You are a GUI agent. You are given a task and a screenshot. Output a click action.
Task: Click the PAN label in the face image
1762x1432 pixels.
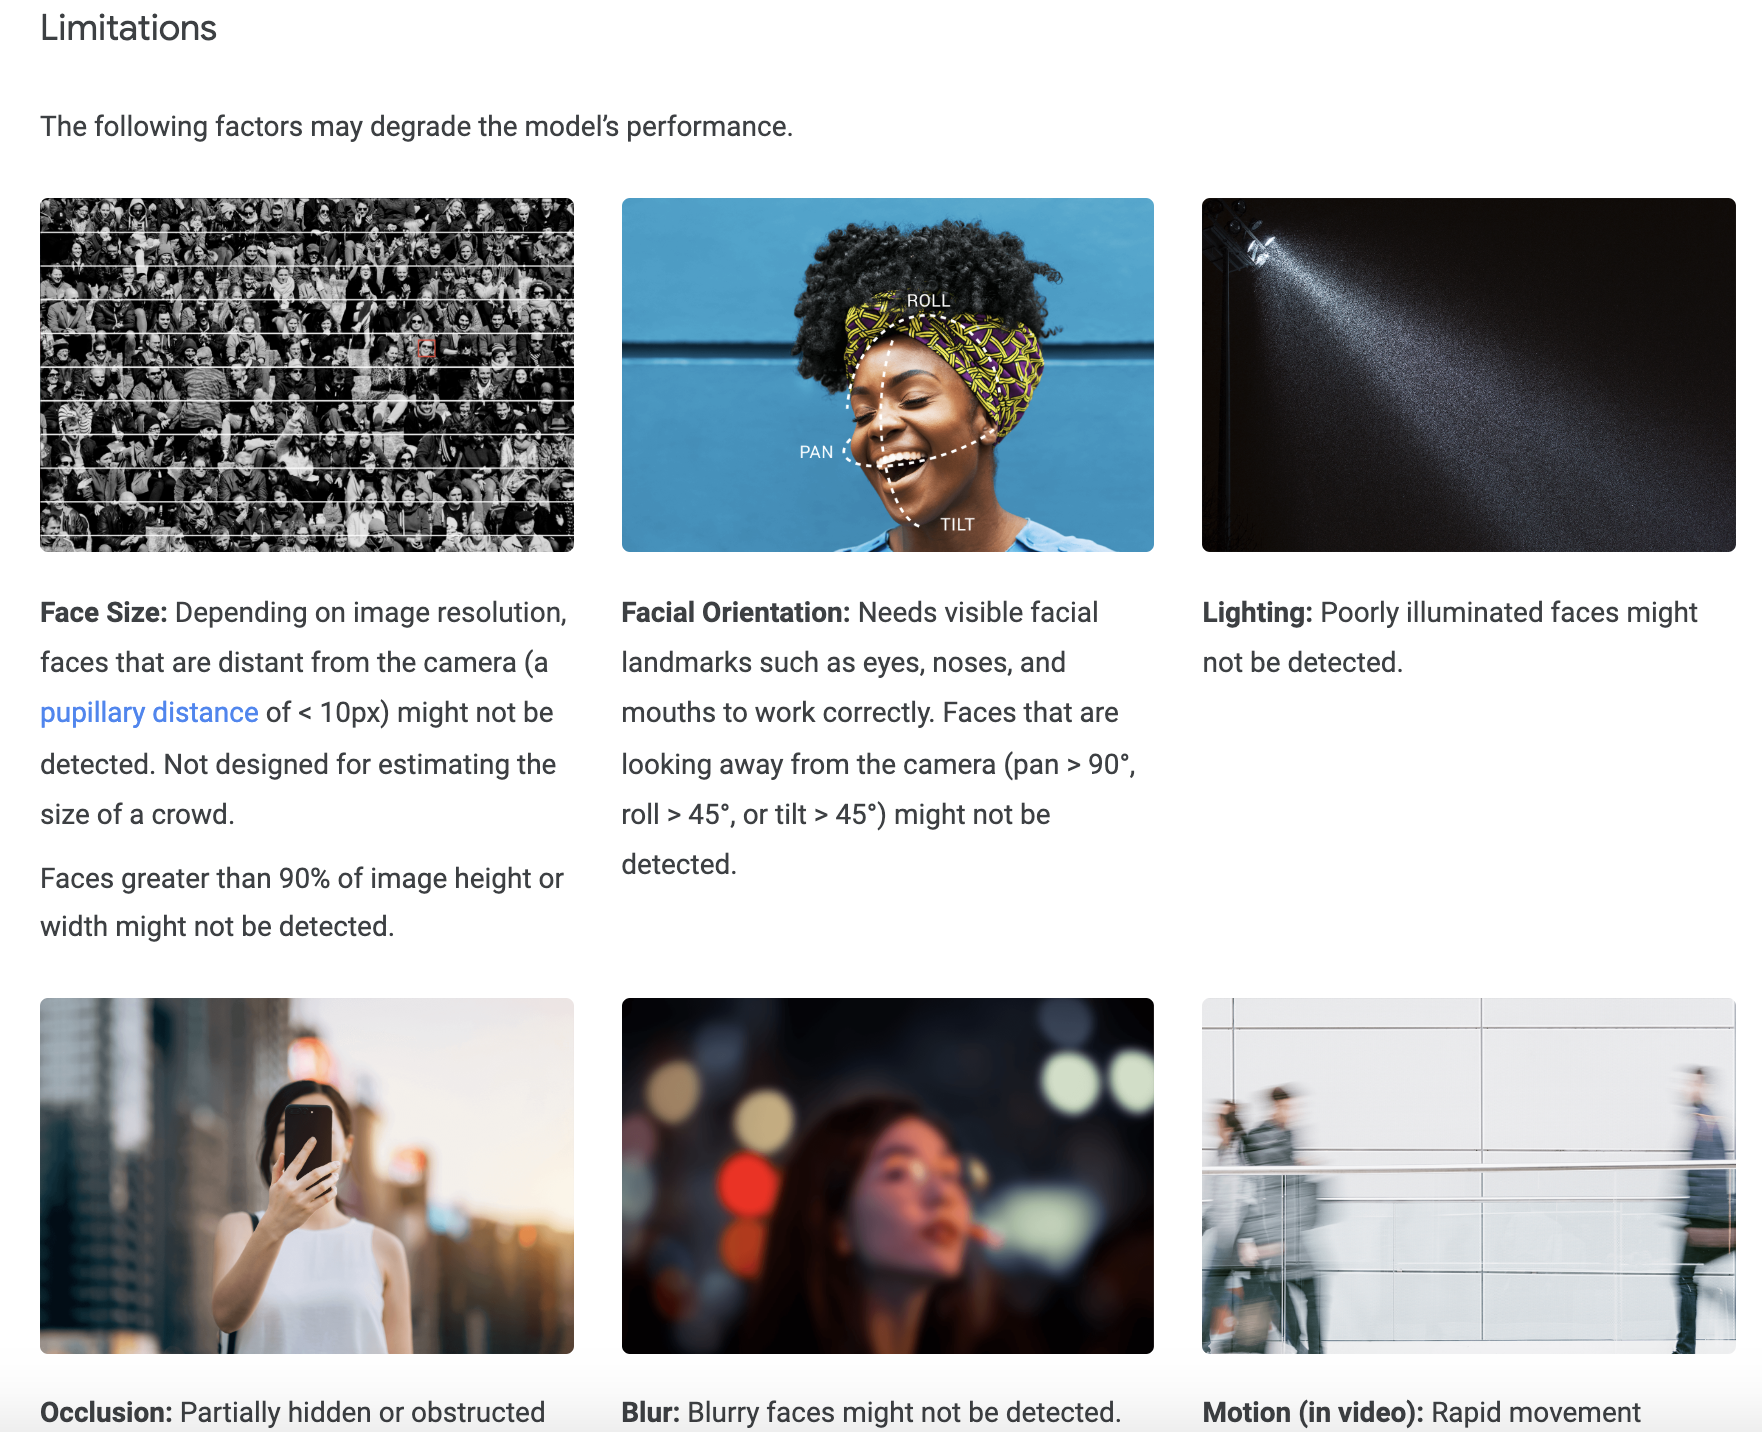click(816, 452)
